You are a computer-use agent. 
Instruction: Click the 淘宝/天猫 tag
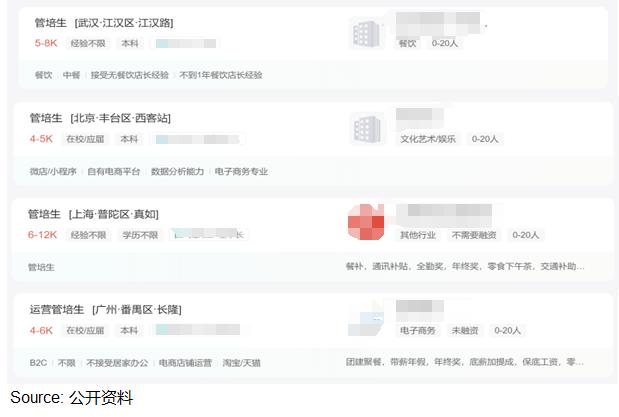pyautogui.click(x=241, y=363)
